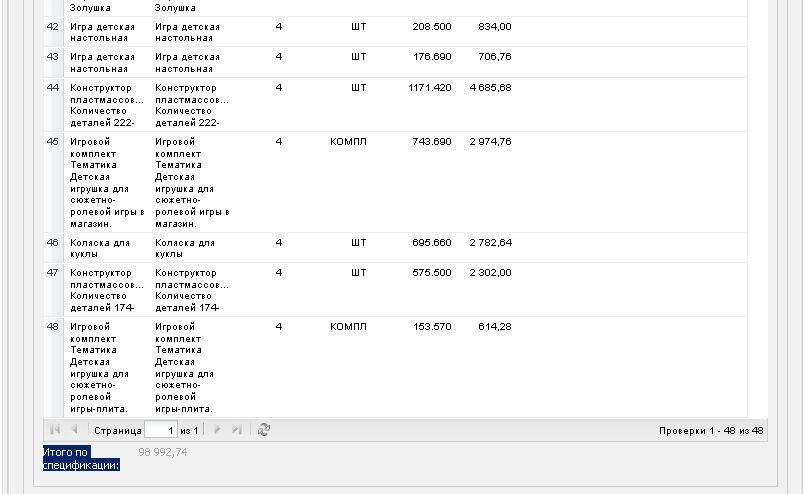Select row number 44

(52, 88)
